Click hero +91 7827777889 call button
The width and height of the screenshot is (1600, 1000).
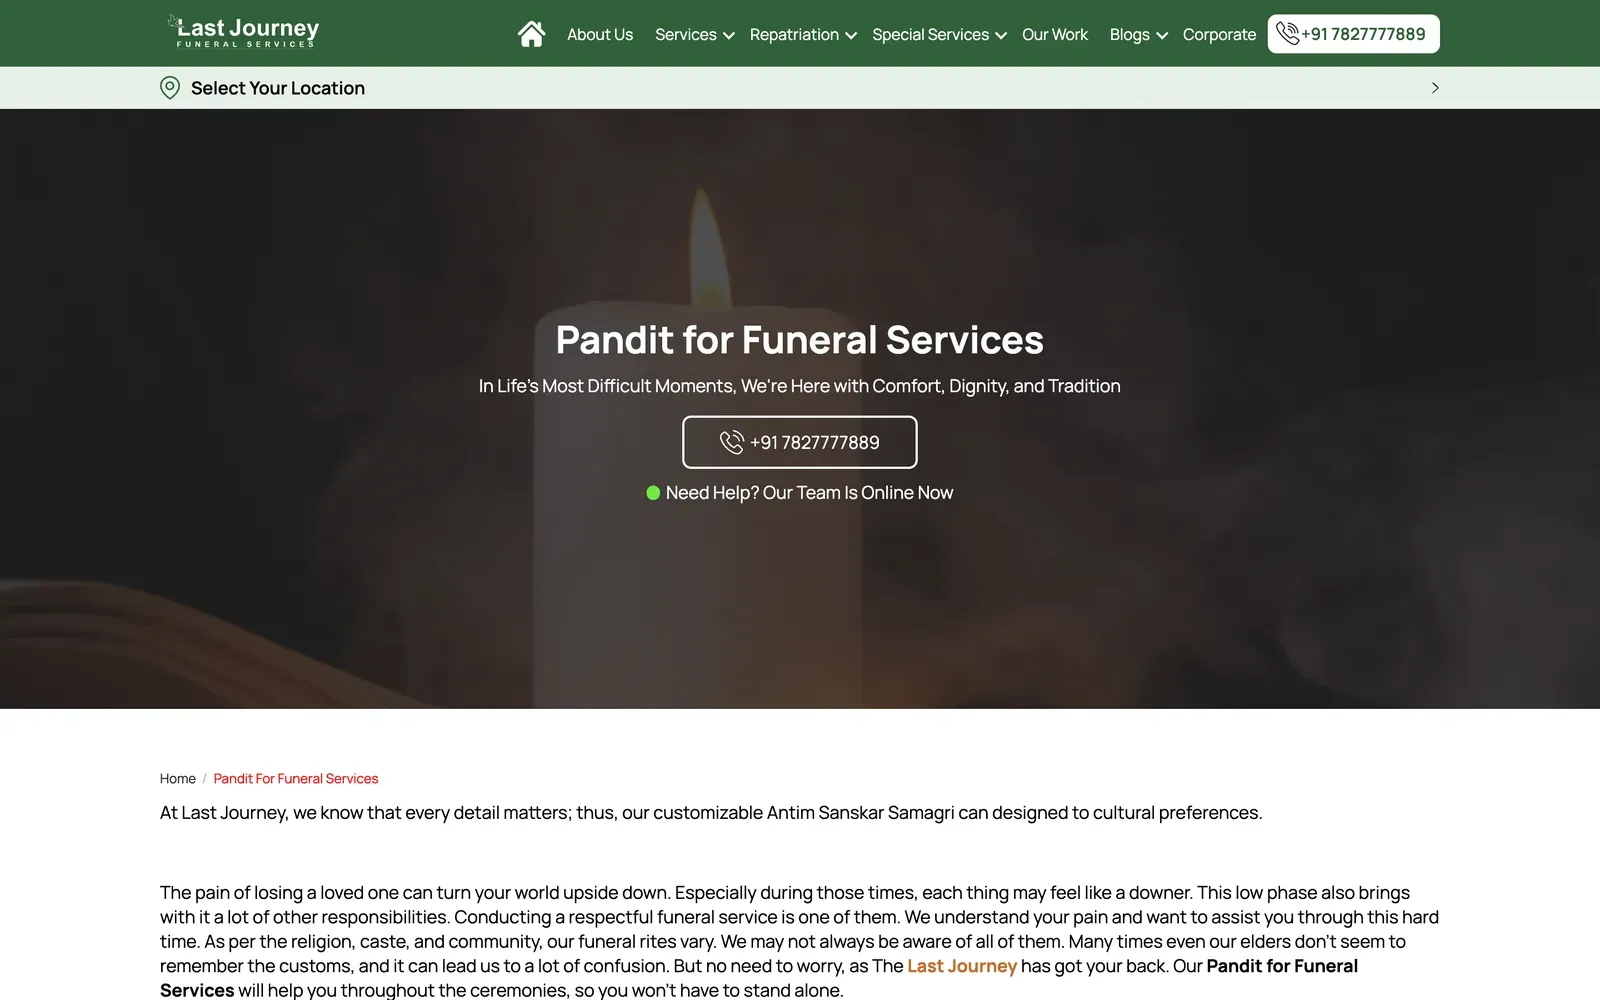[800, 442]
